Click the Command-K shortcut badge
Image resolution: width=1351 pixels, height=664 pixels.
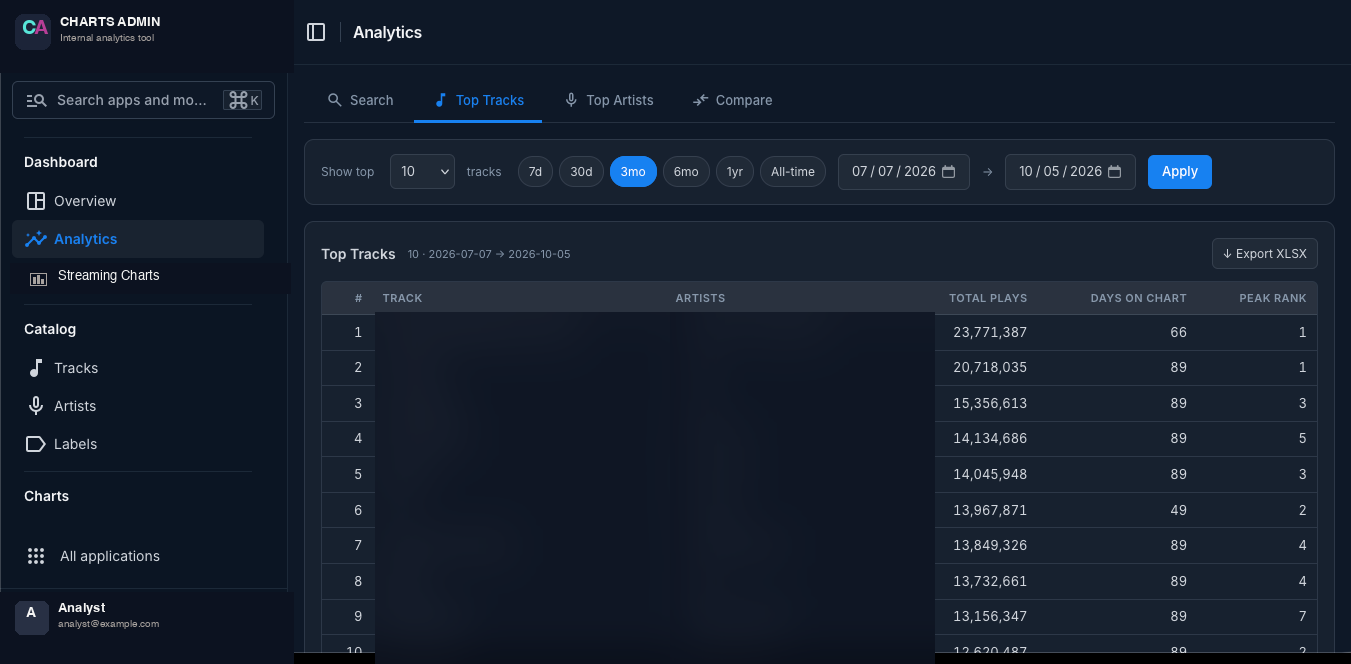click(x=244, y=100)
